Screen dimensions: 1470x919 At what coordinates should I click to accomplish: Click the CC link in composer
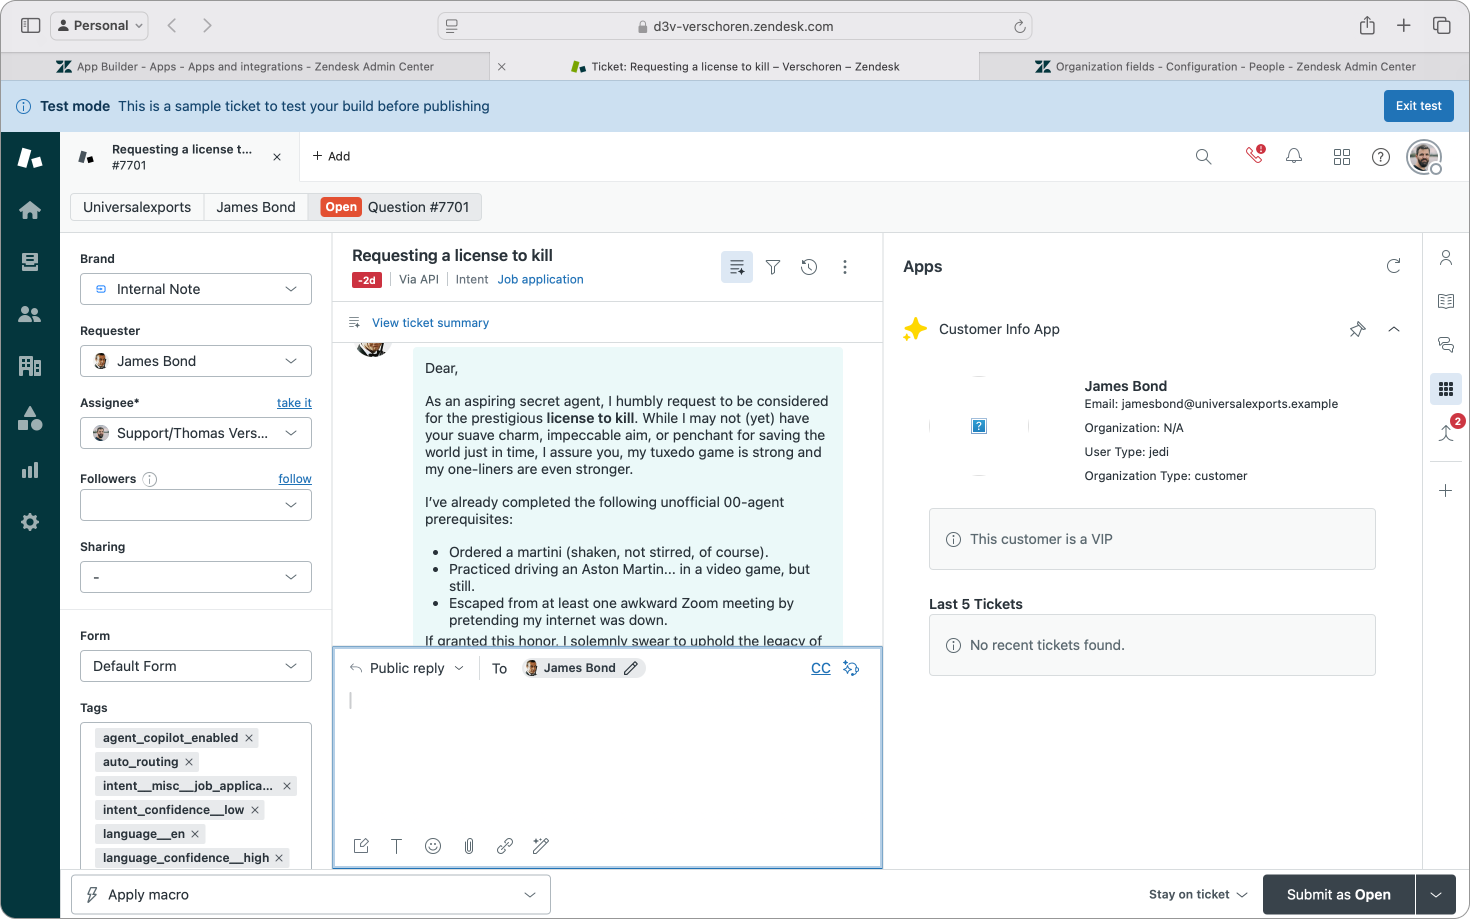tap(821, 668)
